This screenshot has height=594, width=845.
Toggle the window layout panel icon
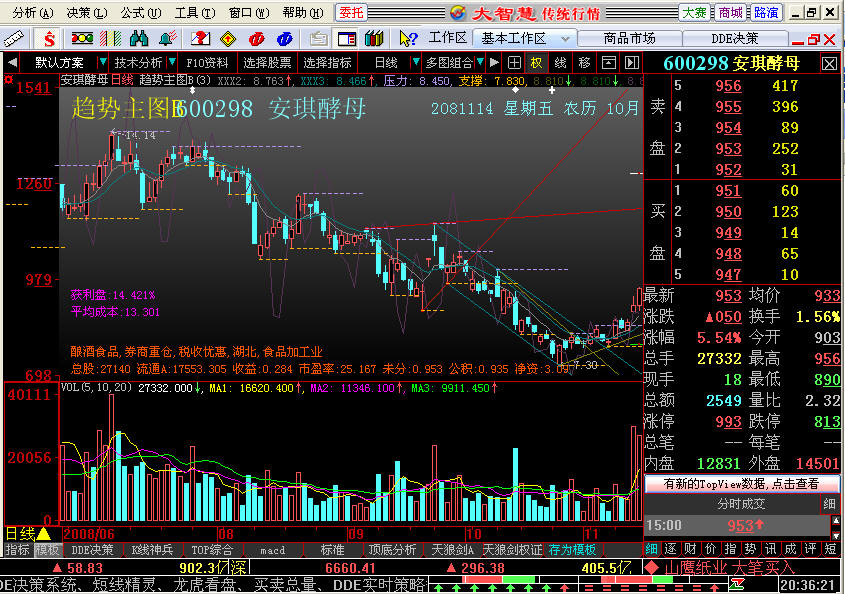pos(347,38)
